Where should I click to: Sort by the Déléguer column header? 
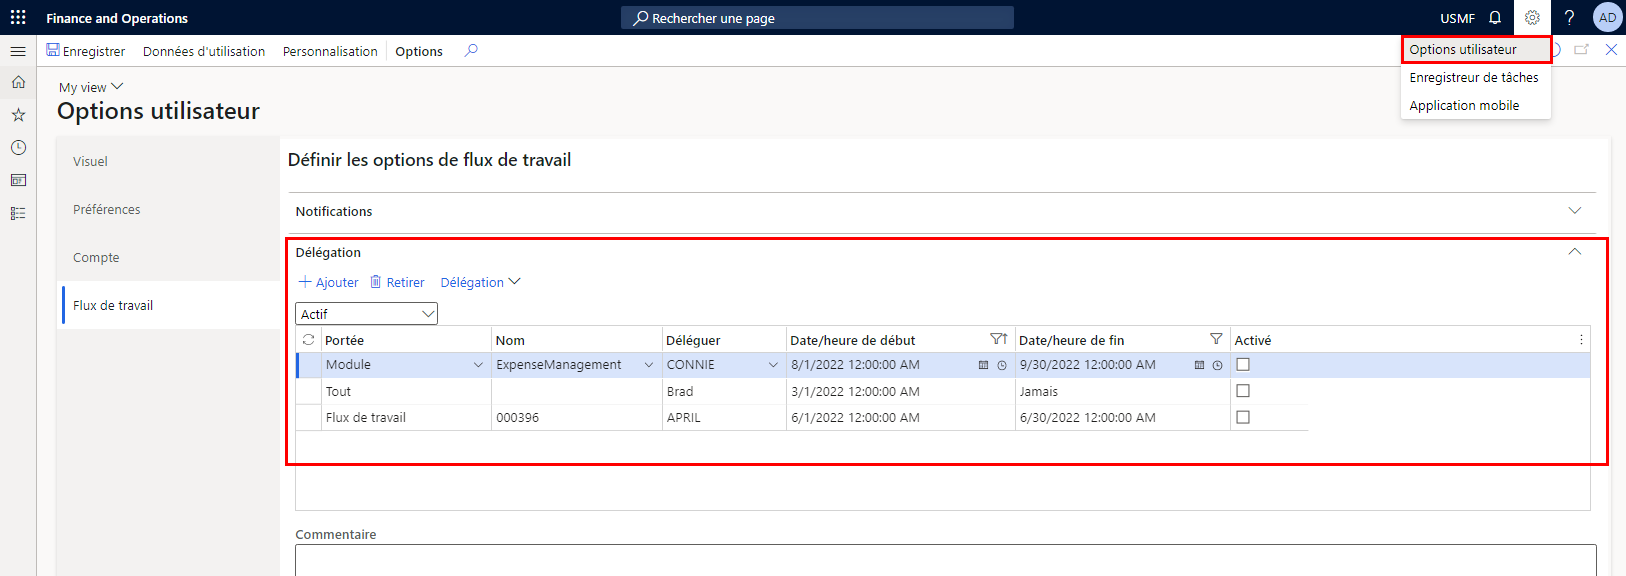pos(693,340)
